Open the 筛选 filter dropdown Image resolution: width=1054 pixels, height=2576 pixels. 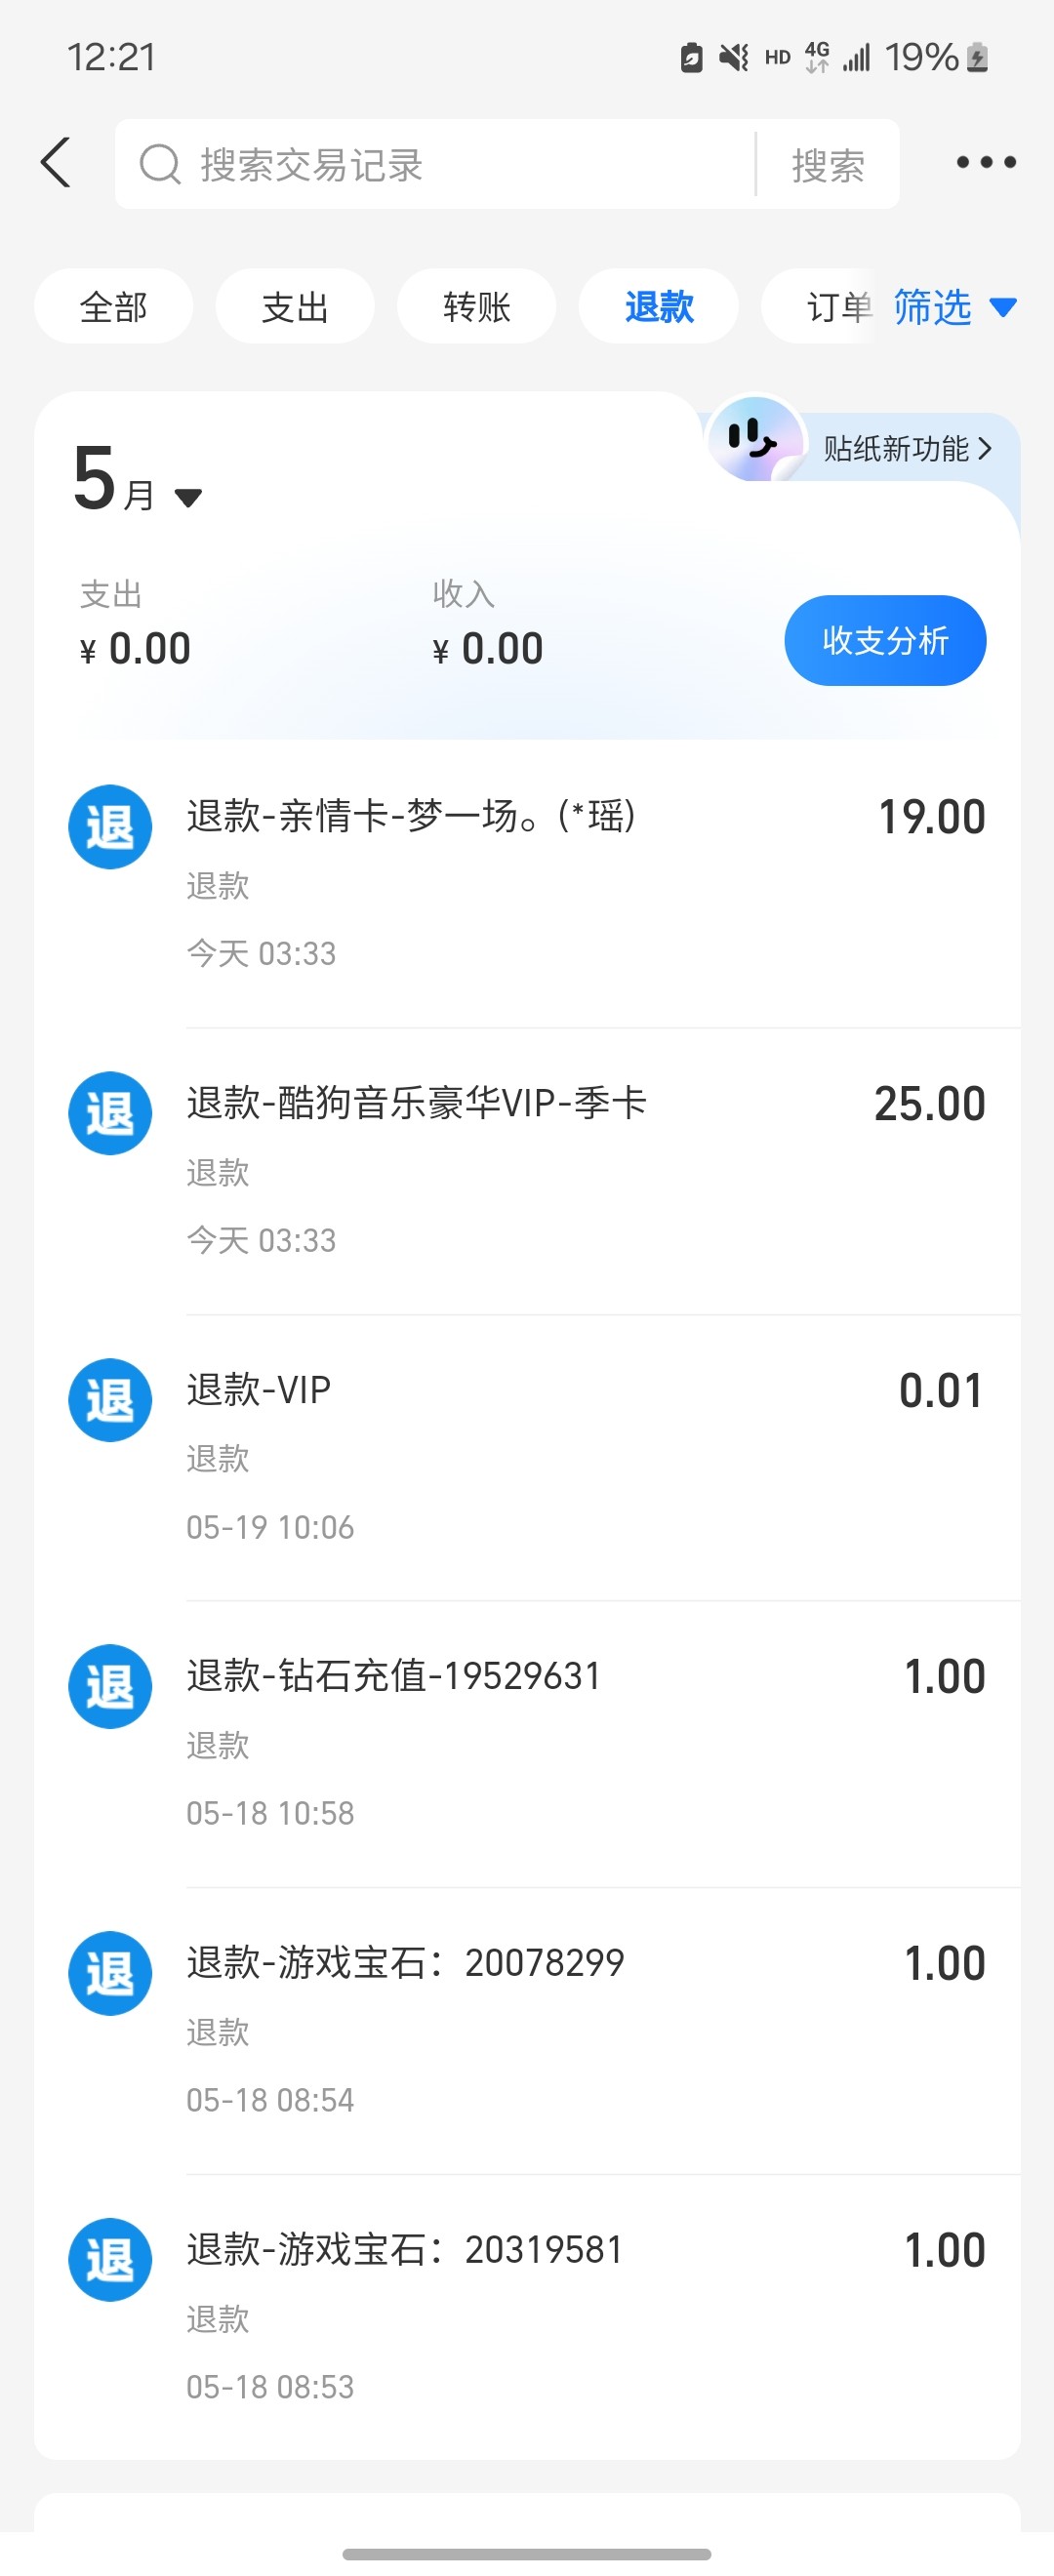pos(953,307)
